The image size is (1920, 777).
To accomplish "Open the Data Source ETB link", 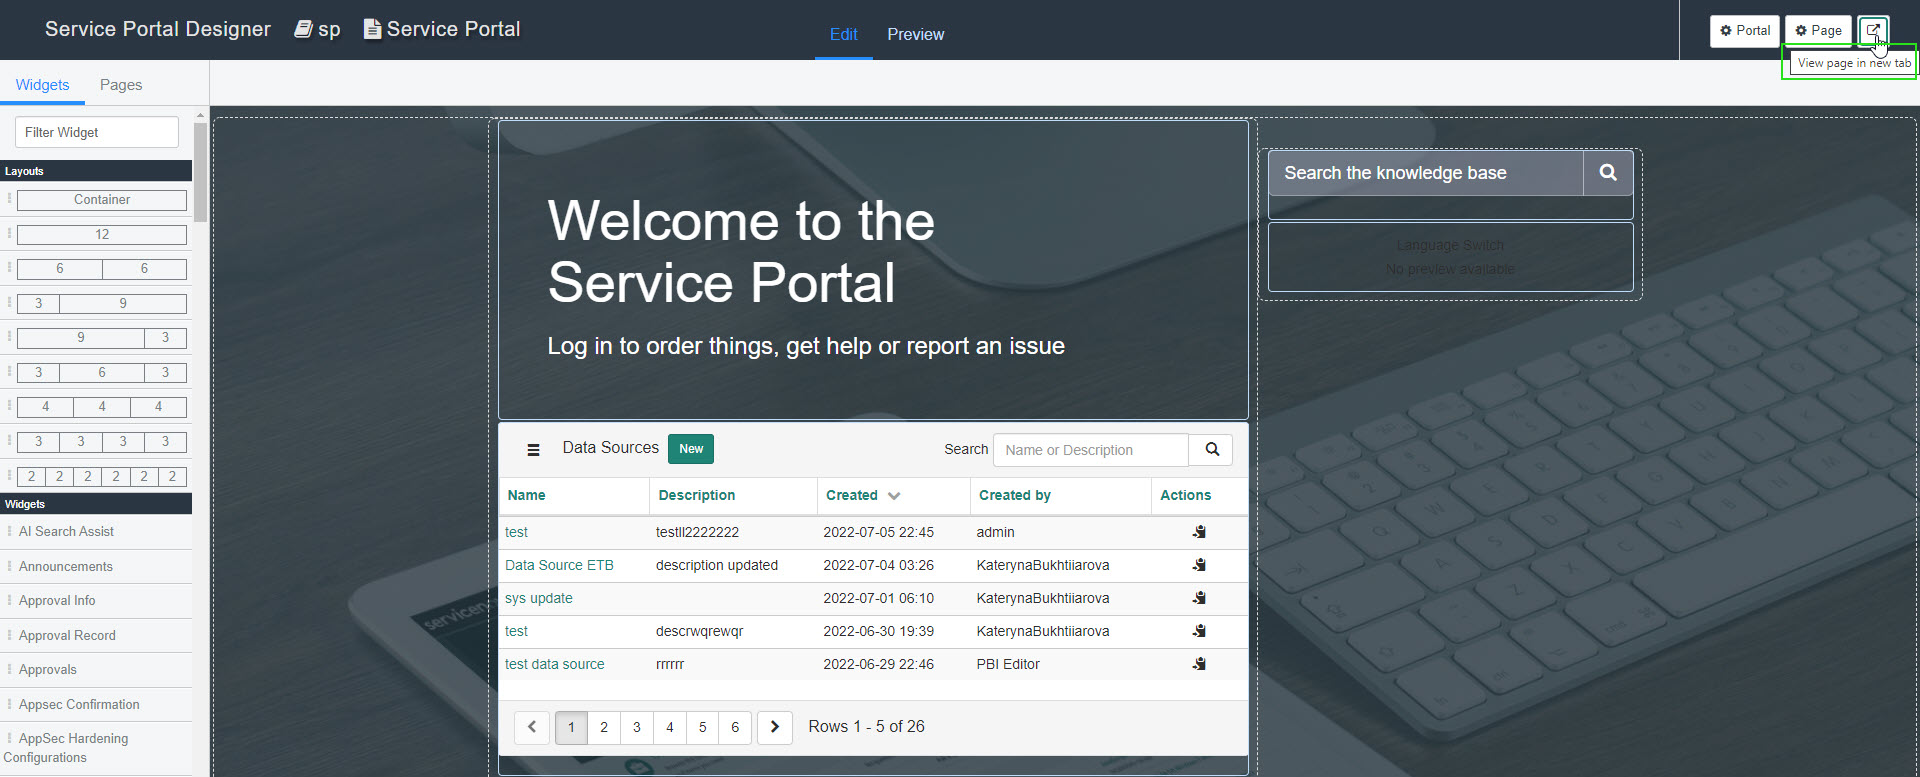I will tap(559, 565).
